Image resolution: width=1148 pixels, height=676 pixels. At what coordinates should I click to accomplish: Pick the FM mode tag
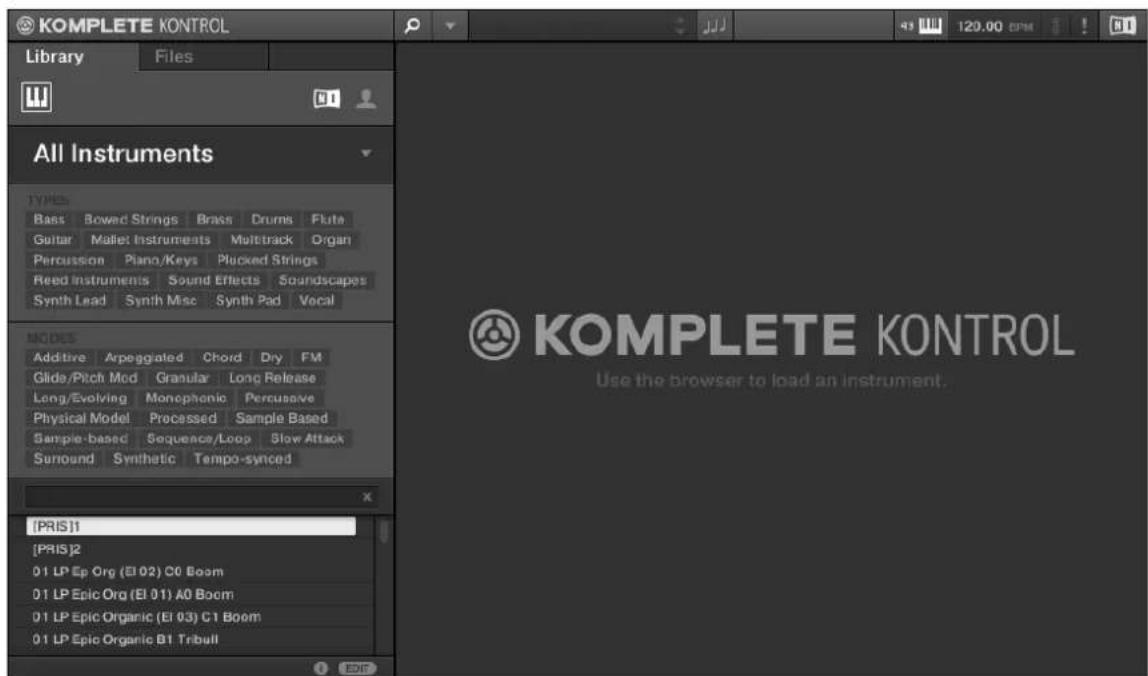click(x=311, y=357)
